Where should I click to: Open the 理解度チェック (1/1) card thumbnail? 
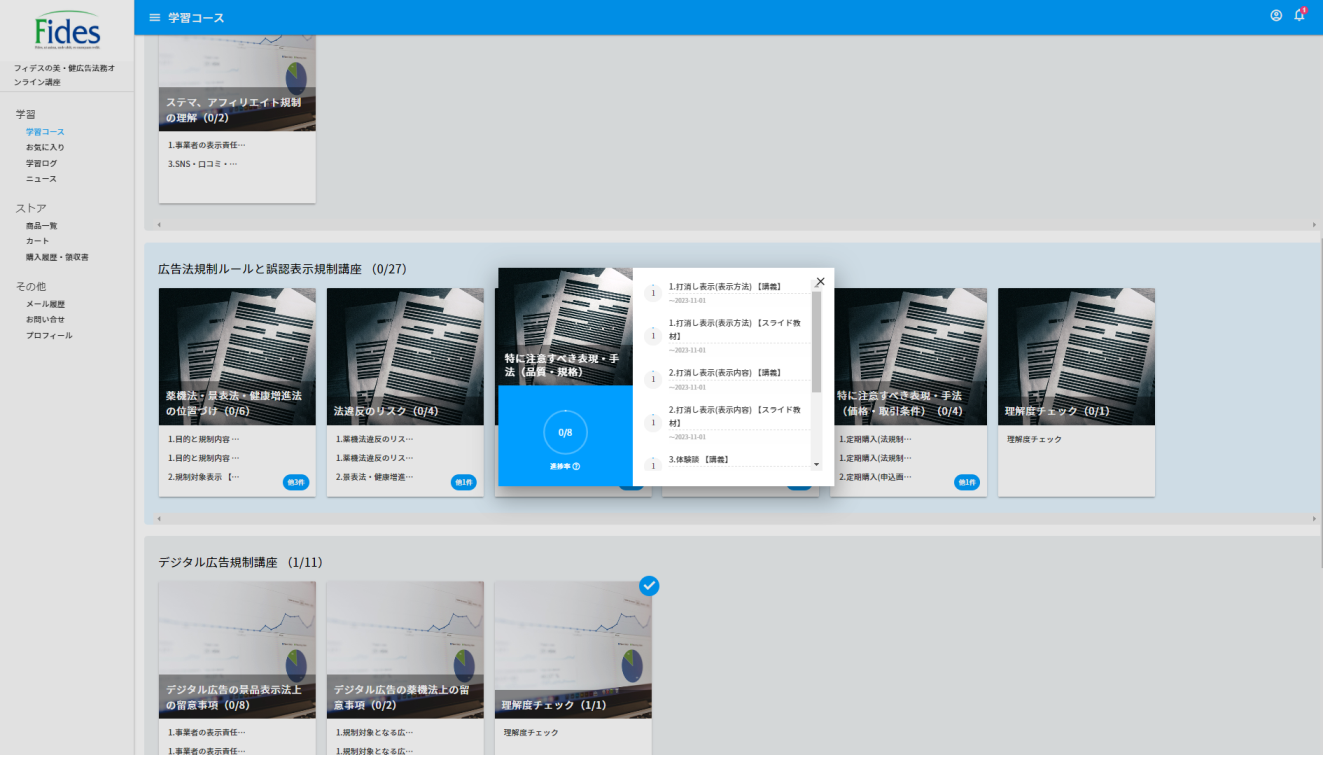[x=573, y=650]
